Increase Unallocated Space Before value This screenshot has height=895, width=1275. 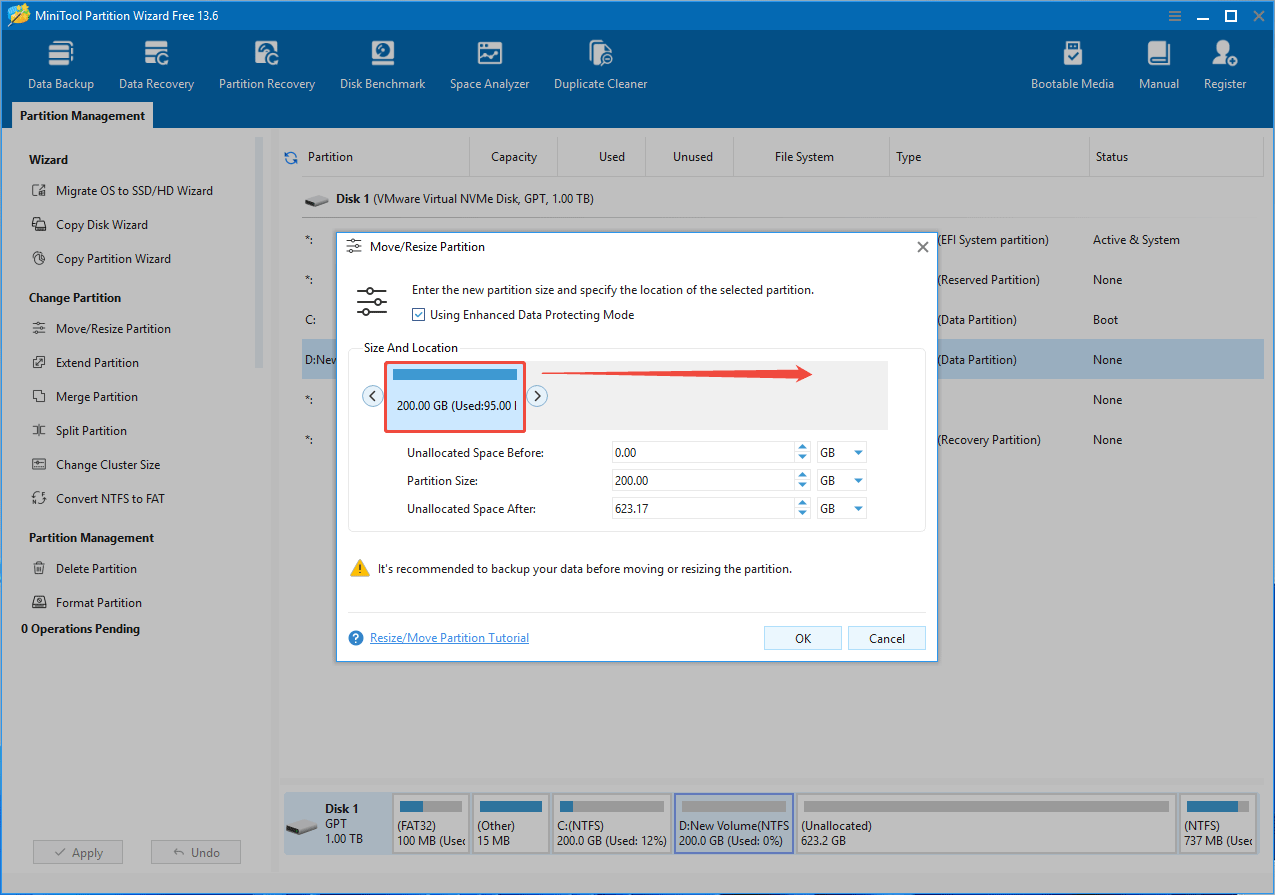[x=802, y=448]
